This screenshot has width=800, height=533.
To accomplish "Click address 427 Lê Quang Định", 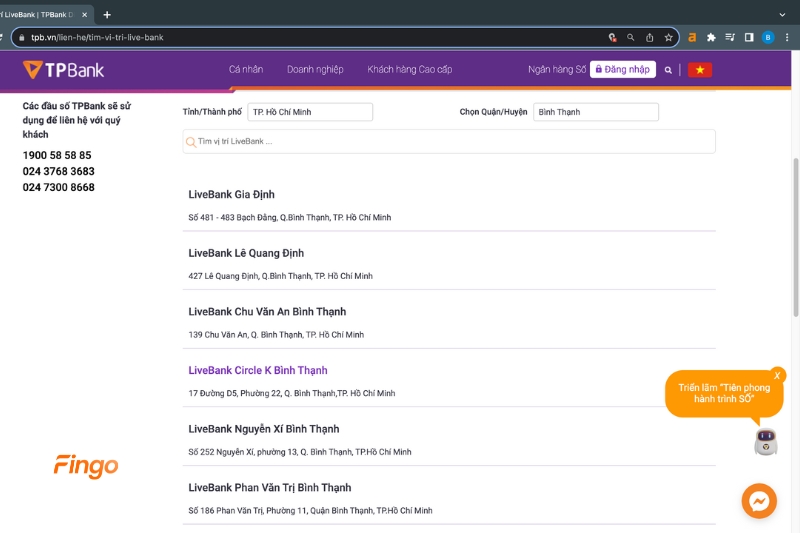I will (x=280, y=276).
